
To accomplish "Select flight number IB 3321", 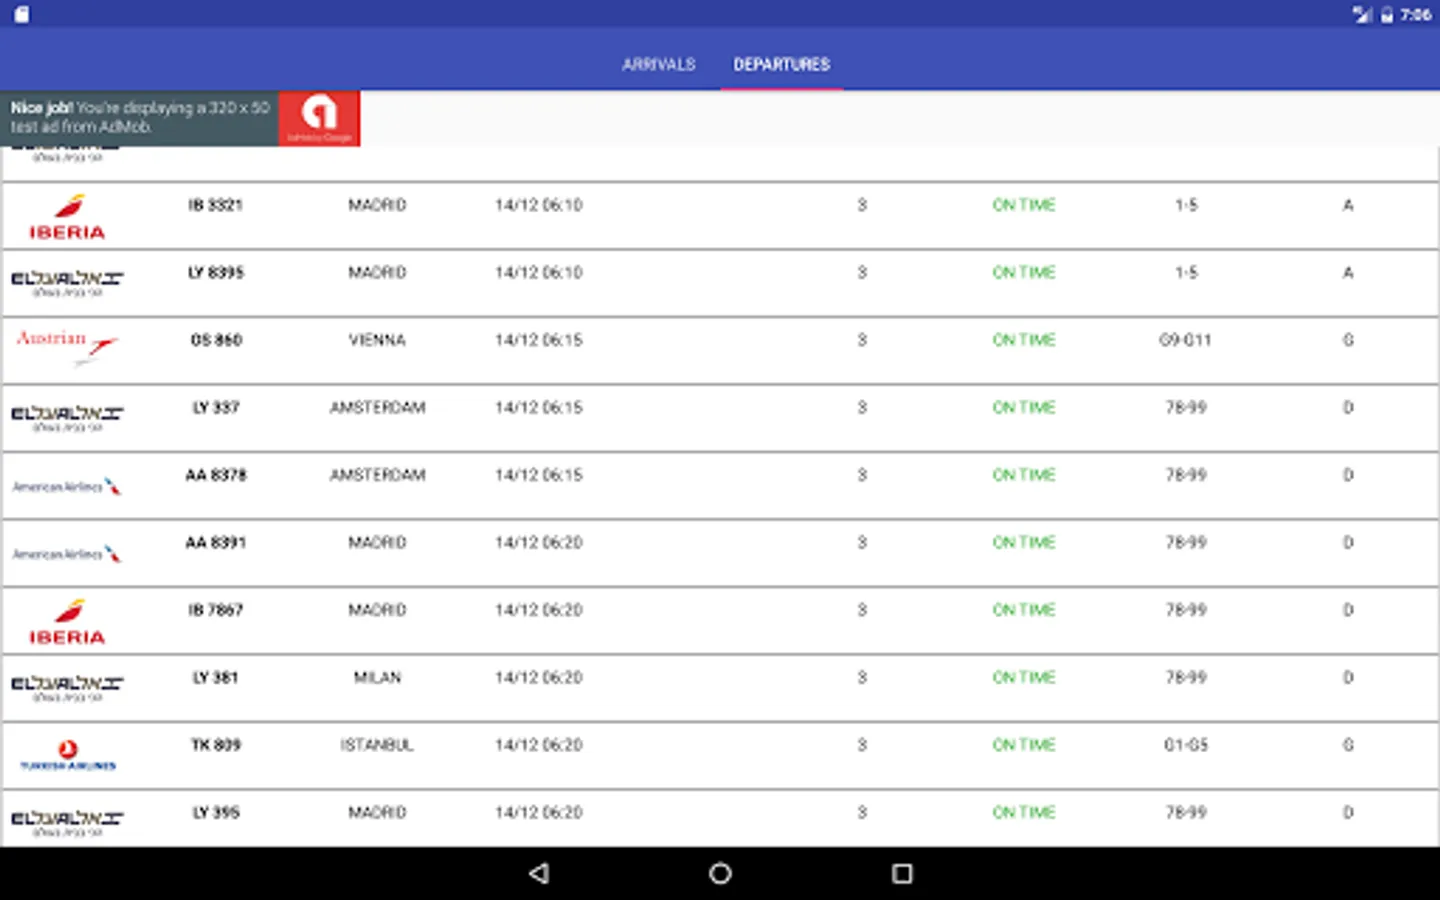I will [x=216, y=205].
